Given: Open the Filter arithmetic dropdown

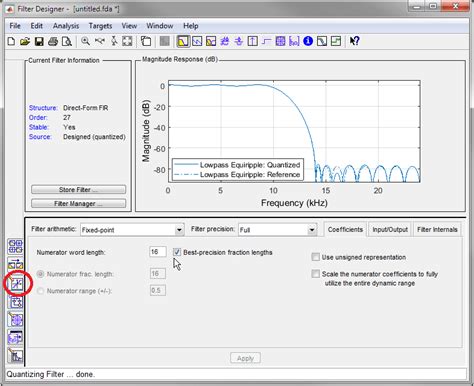Looking at the screenshot, I should [132, 230].
